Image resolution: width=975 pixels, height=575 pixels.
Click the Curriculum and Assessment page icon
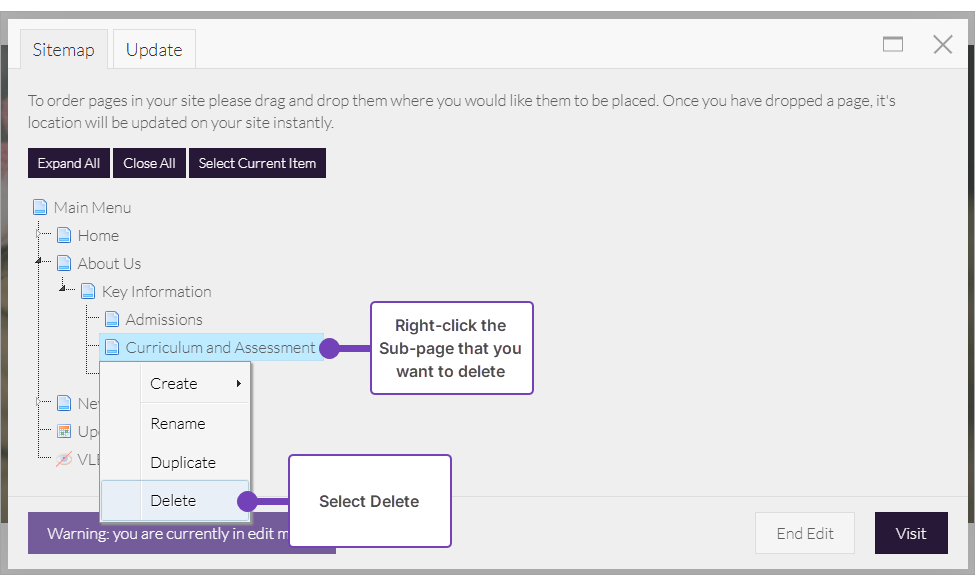click(112, 348)
